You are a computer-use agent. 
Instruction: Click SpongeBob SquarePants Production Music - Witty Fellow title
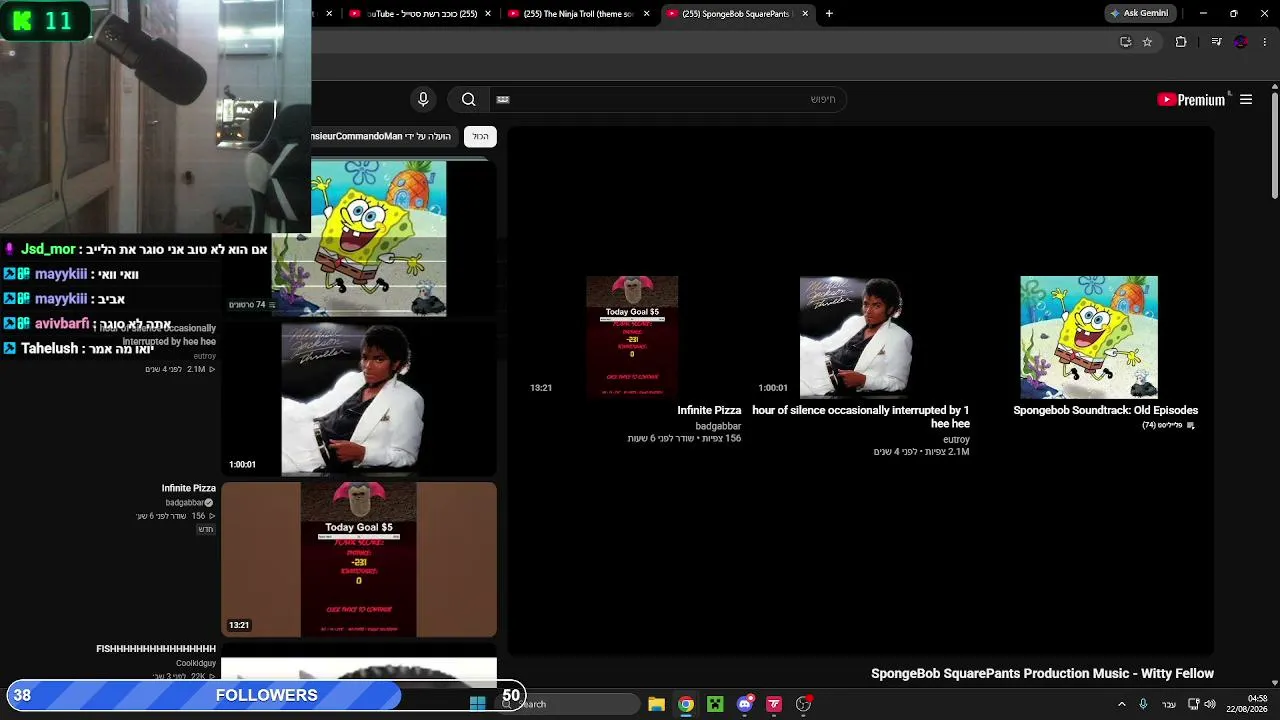1042,674
